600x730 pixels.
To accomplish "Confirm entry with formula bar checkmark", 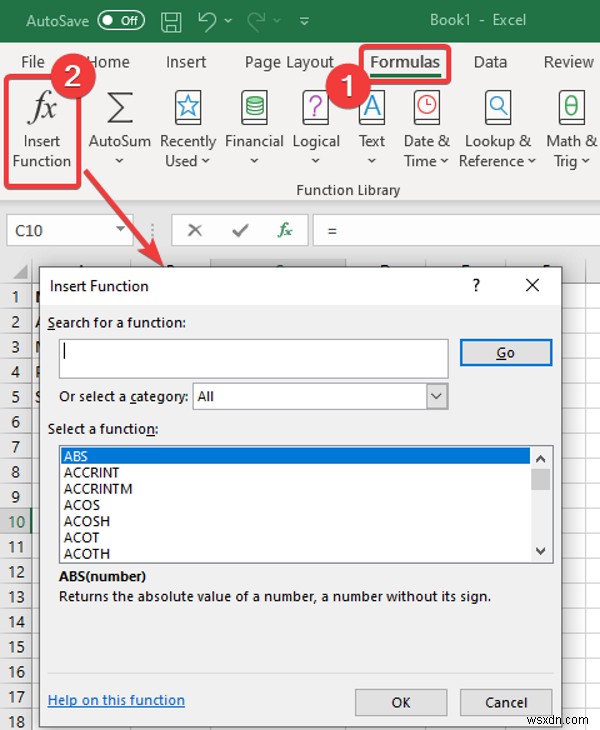I will pyautogui.click(x=240, y=230).
